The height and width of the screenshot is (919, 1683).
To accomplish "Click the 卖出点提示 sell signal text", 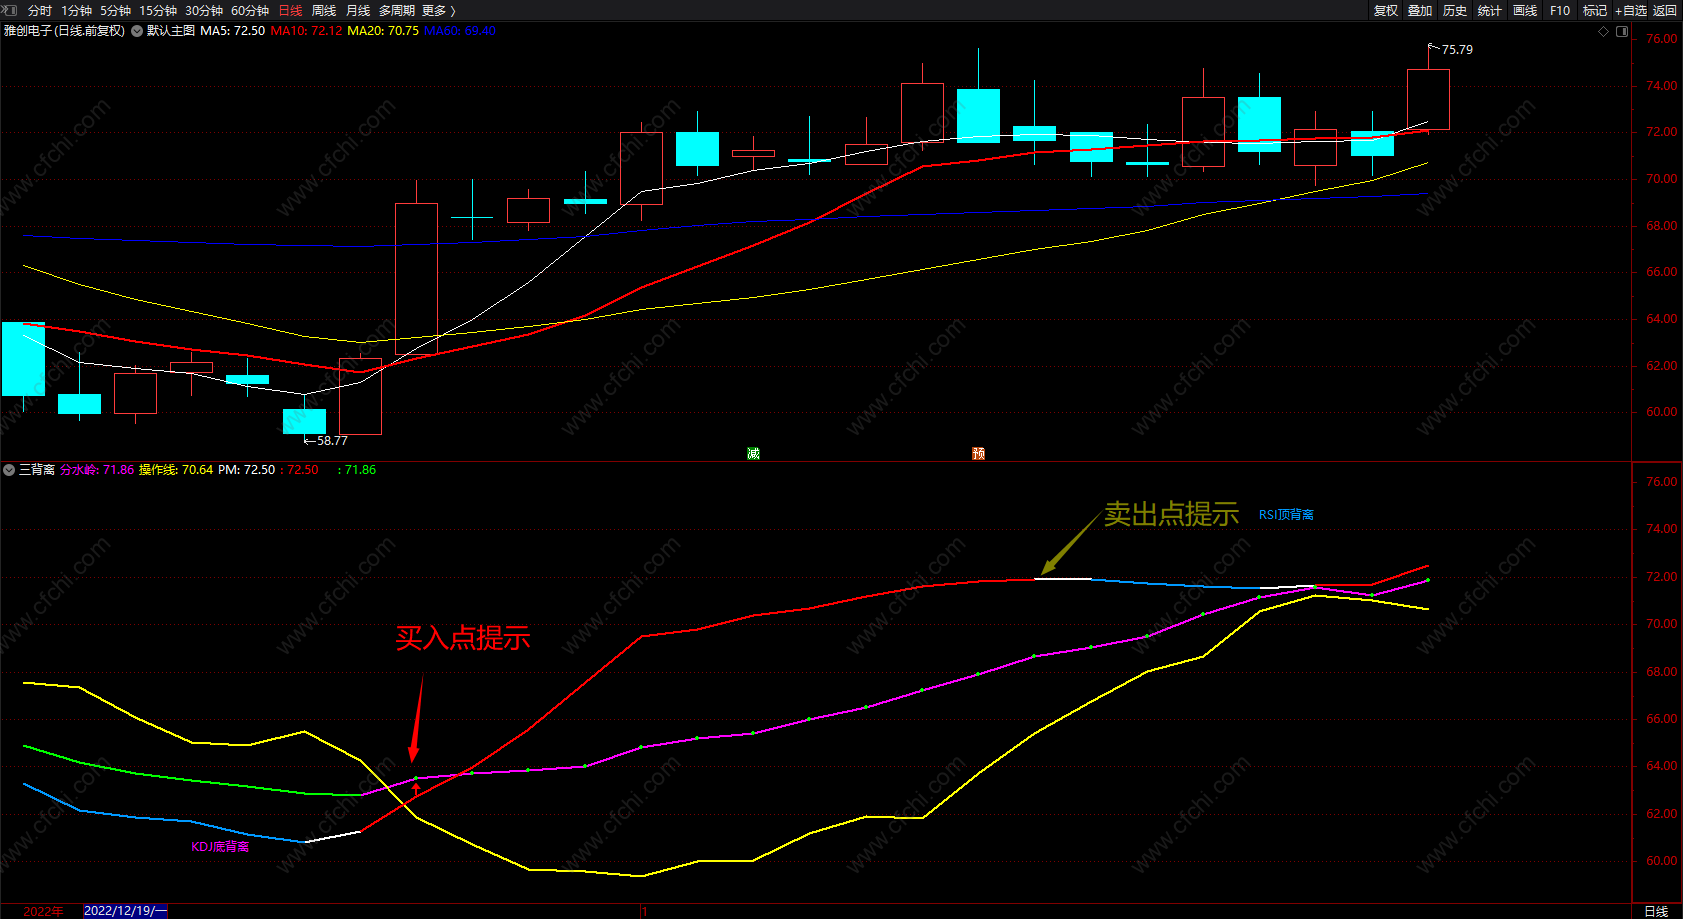I will pos(1171,514).
